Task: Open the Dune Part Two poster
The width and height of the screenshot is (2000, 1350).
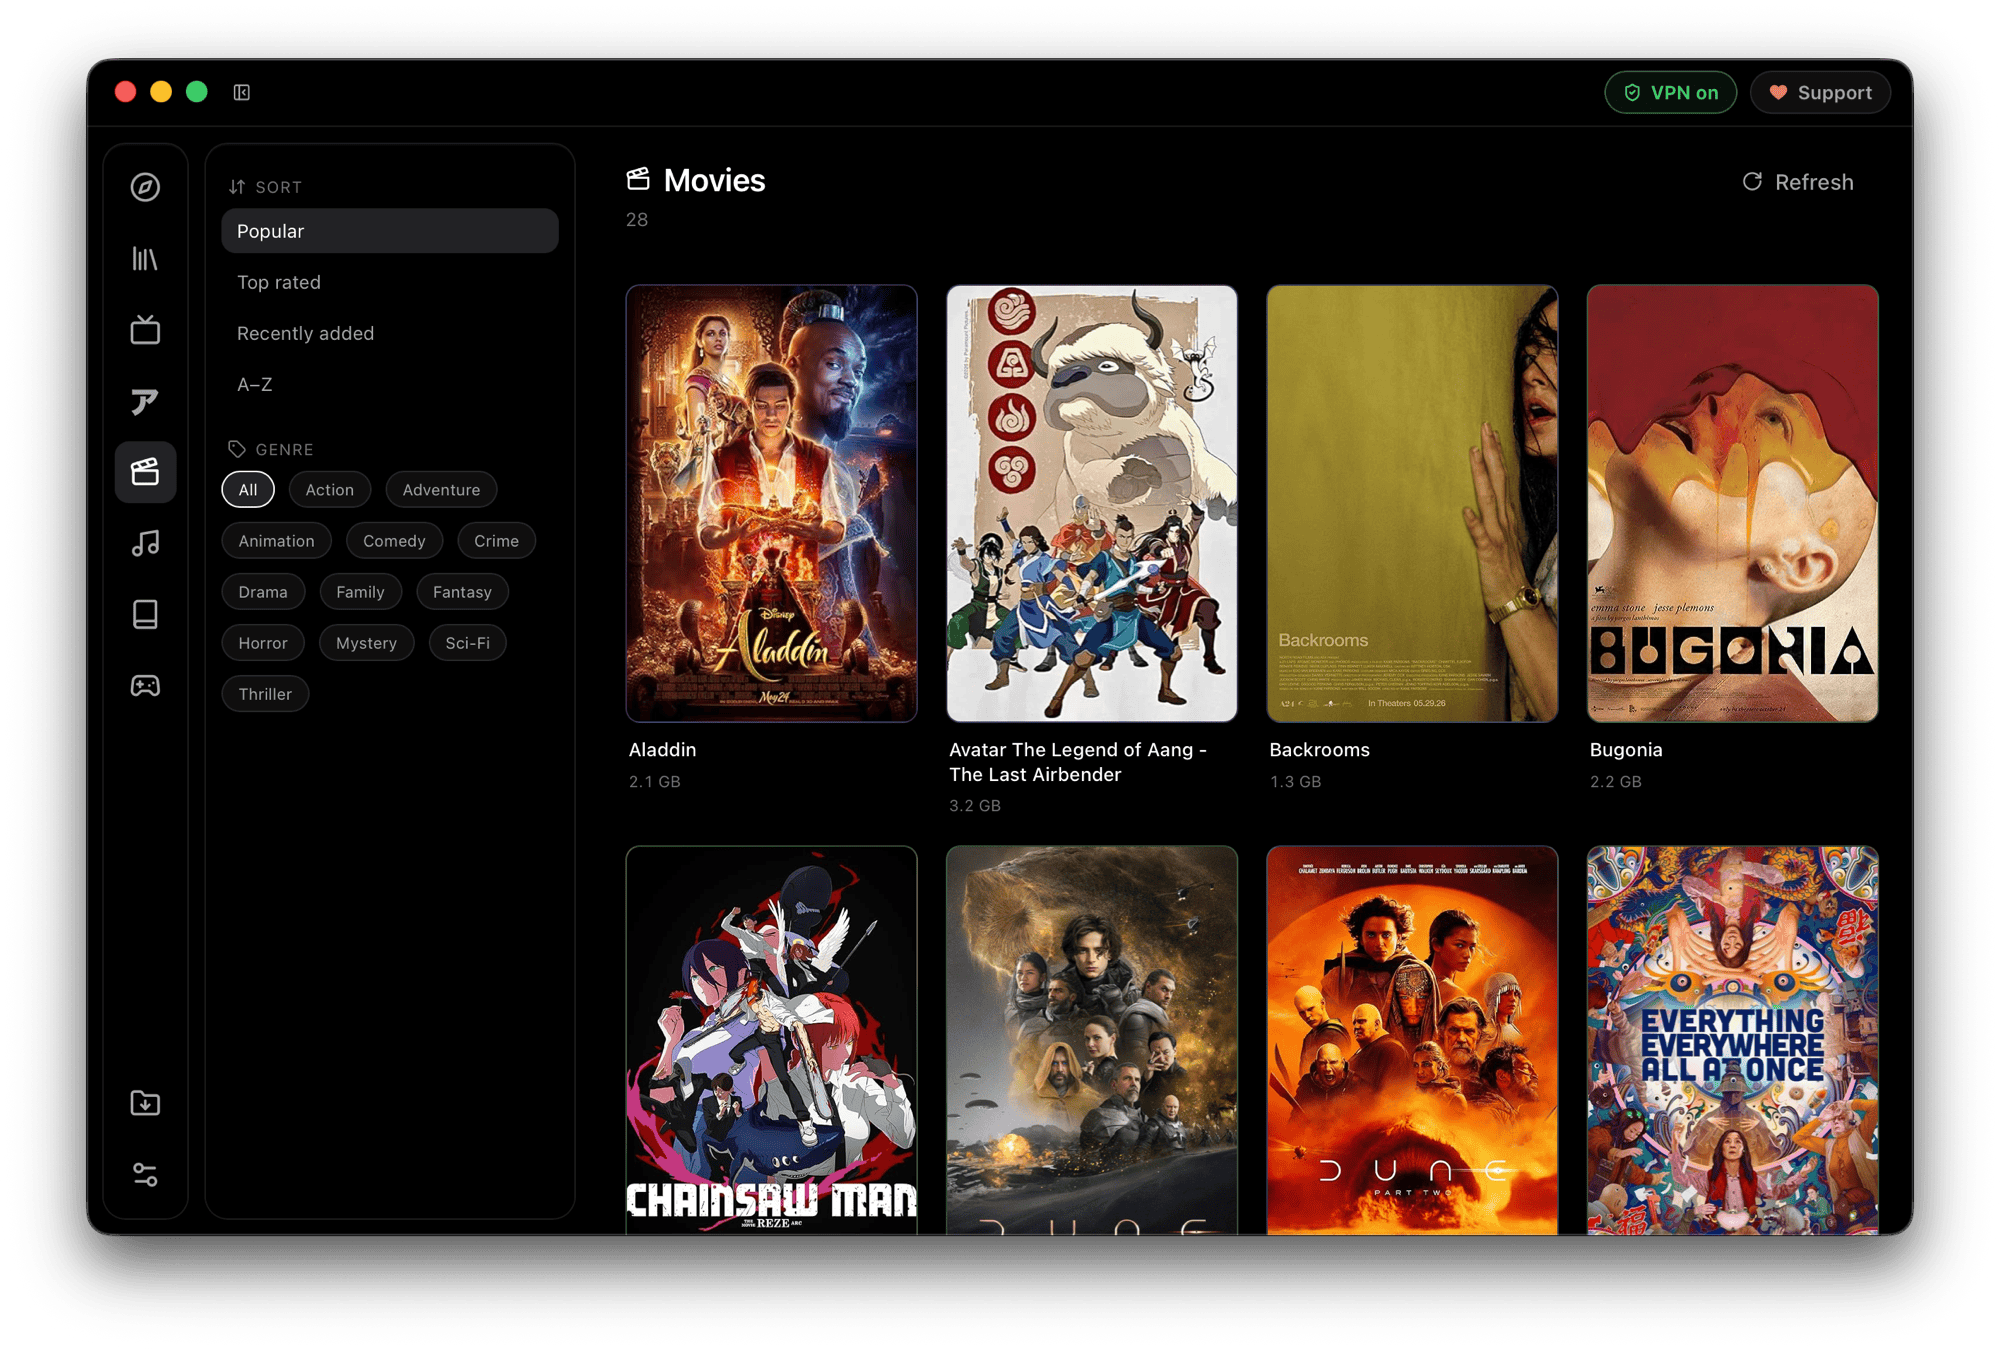Action: point(1412,1040)
